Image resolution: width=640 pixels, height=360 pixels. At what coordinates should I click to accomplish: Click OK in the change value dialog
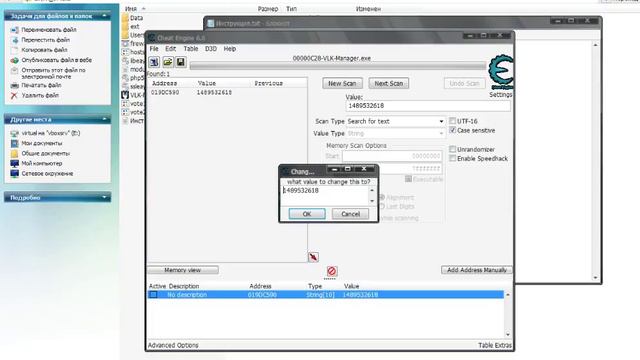(x=307, y=214)
